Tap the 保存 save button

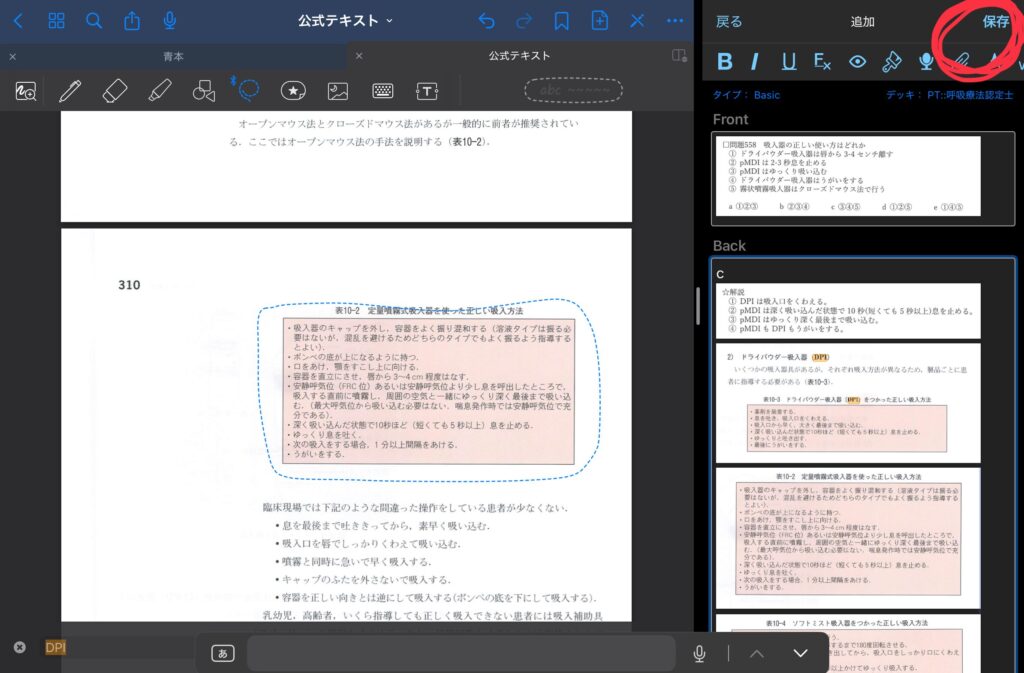pyautogui.click(x=995, y=22)
